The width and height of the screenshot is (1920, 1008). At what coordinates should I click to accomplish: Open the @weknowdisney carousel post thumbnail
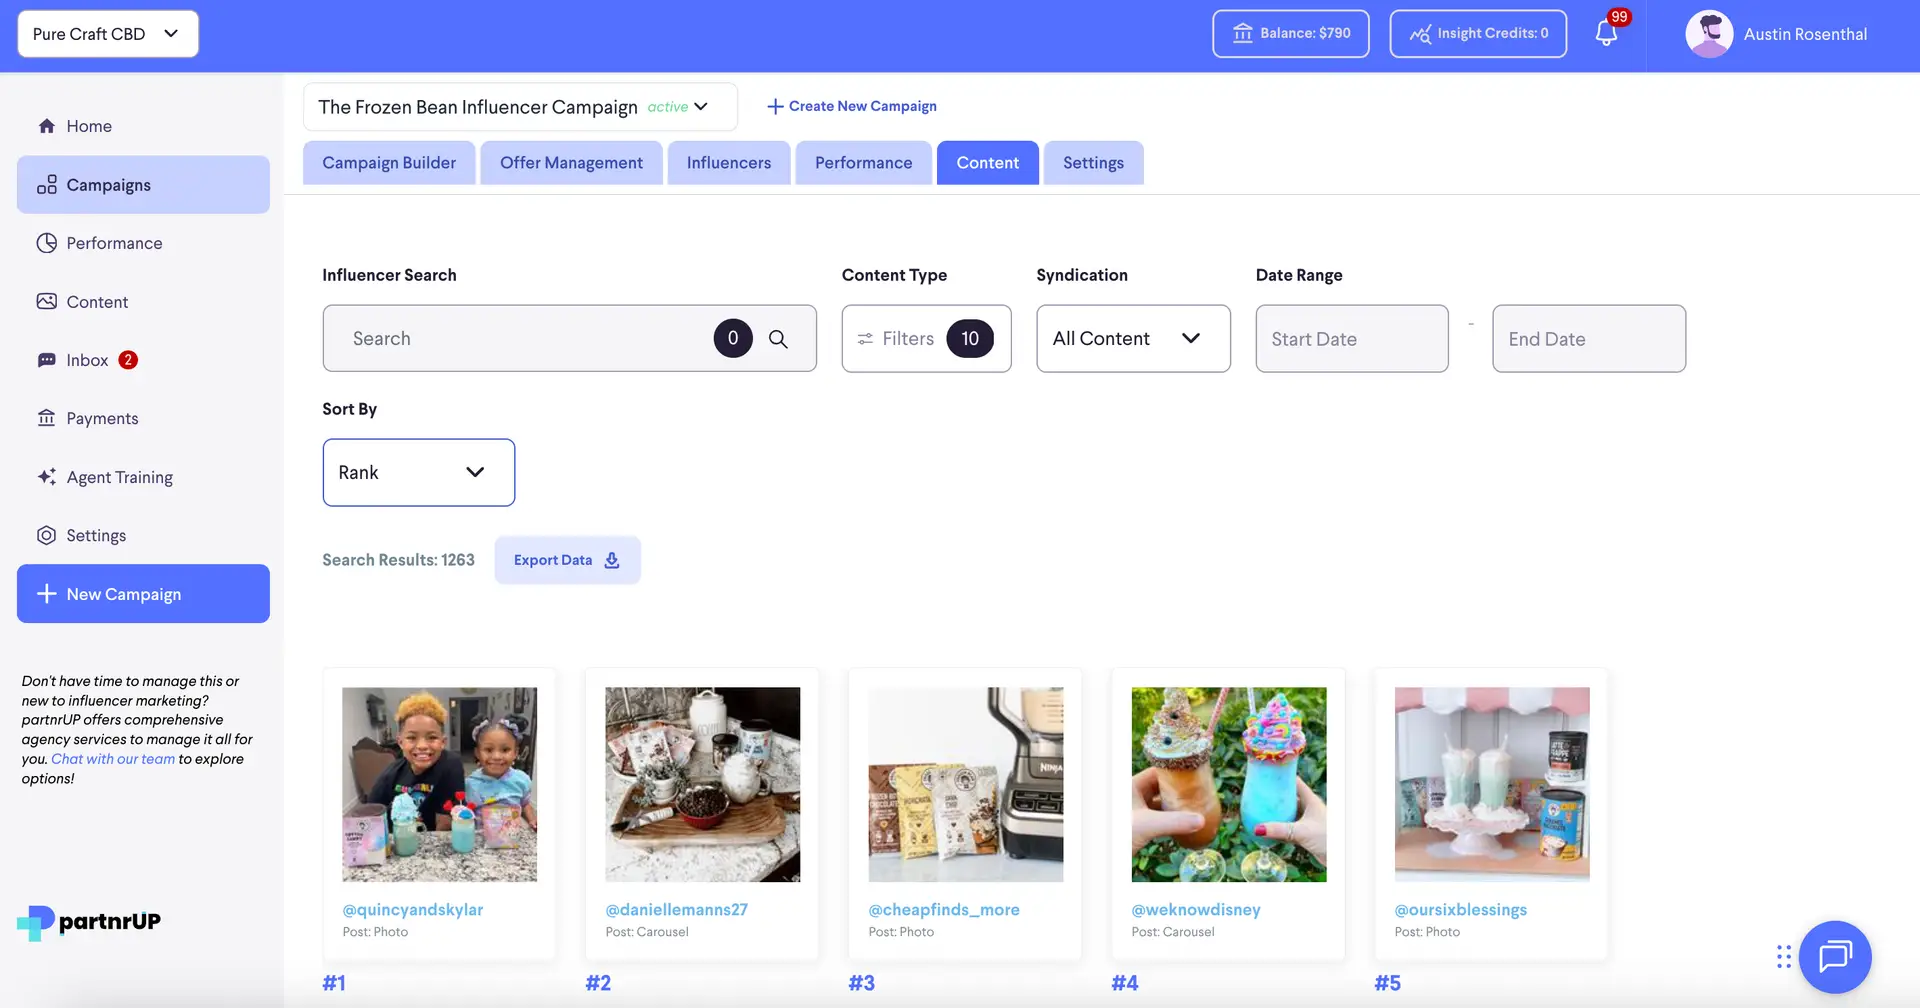click(x=1228, y=784)
